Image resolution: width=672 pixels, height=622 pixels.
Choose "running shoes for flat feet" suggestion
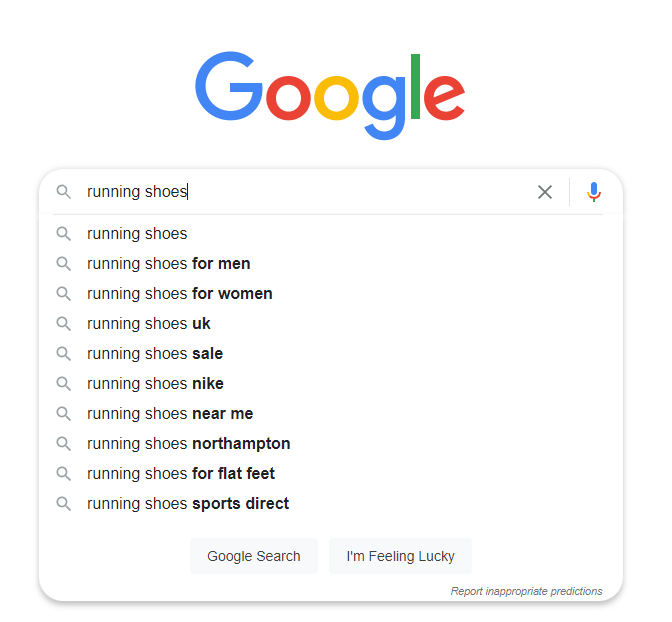[x=181, y=474]
